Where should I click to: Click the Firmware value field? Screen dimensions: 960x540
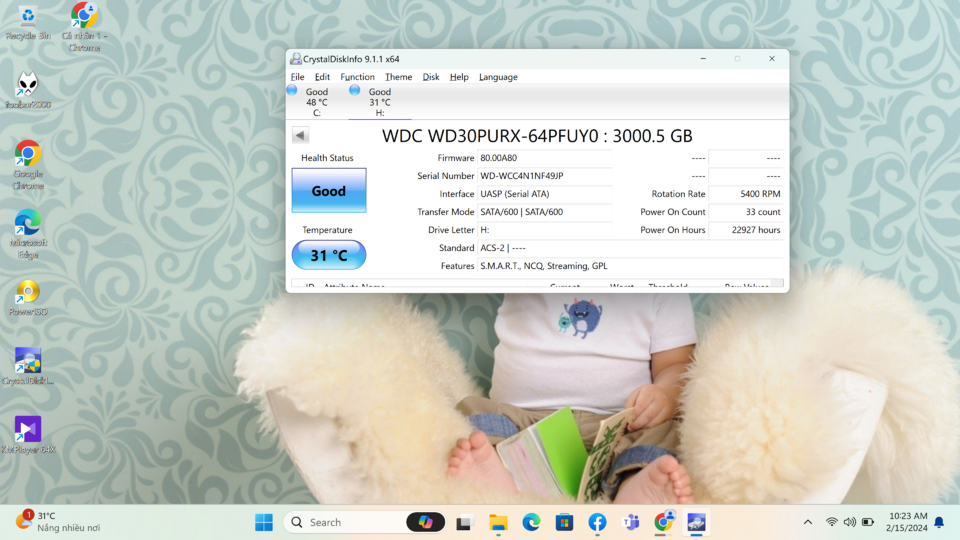(544, 158)
